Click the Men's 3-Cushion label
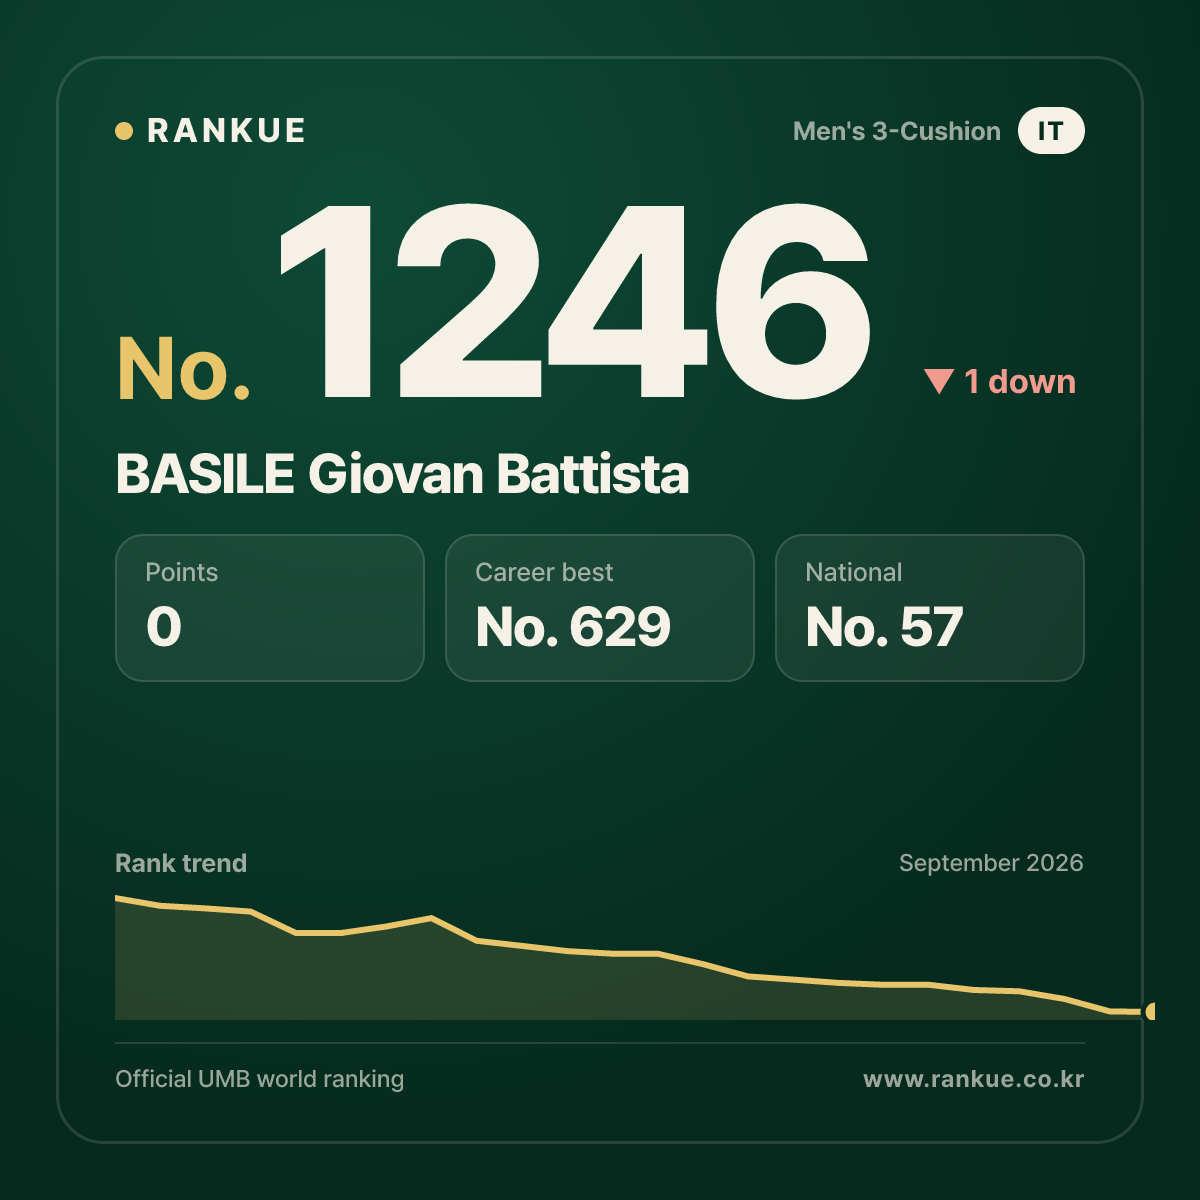The image size is (1200, 1200). pyautogui.click(x=896, y=131)
